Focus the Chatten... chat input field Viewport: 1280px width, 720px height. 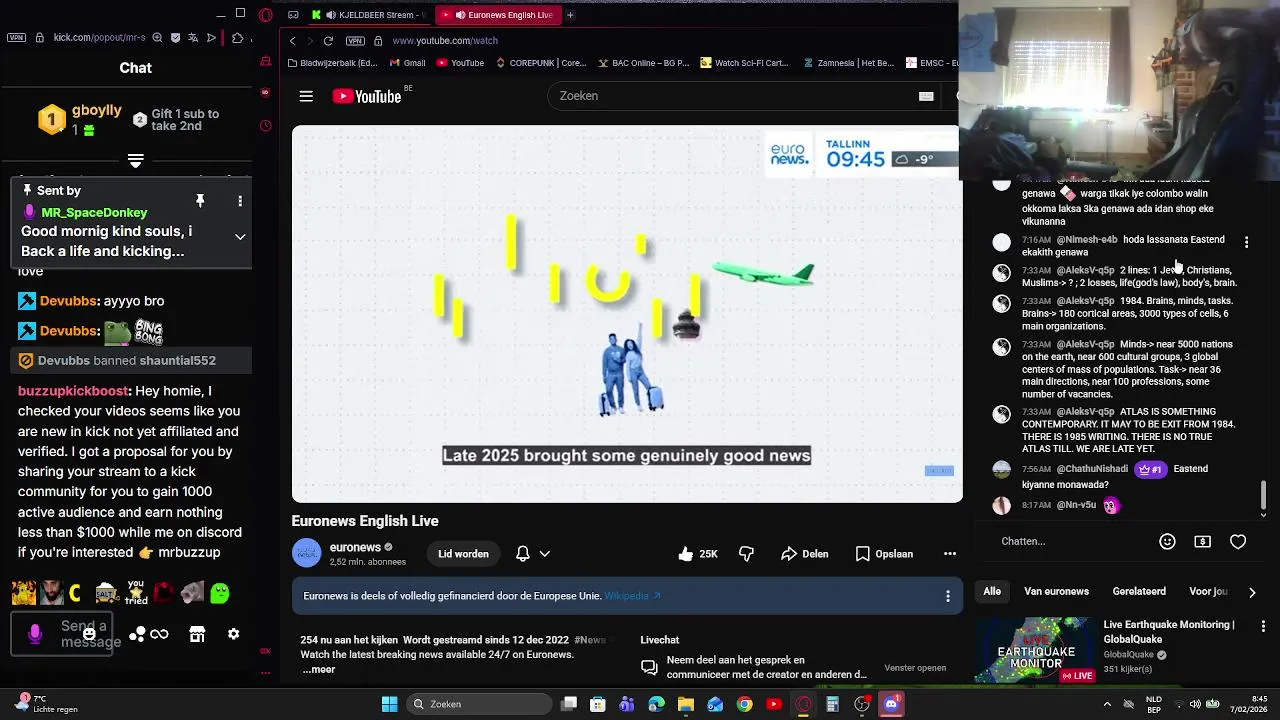click(x=1070, y=541)
